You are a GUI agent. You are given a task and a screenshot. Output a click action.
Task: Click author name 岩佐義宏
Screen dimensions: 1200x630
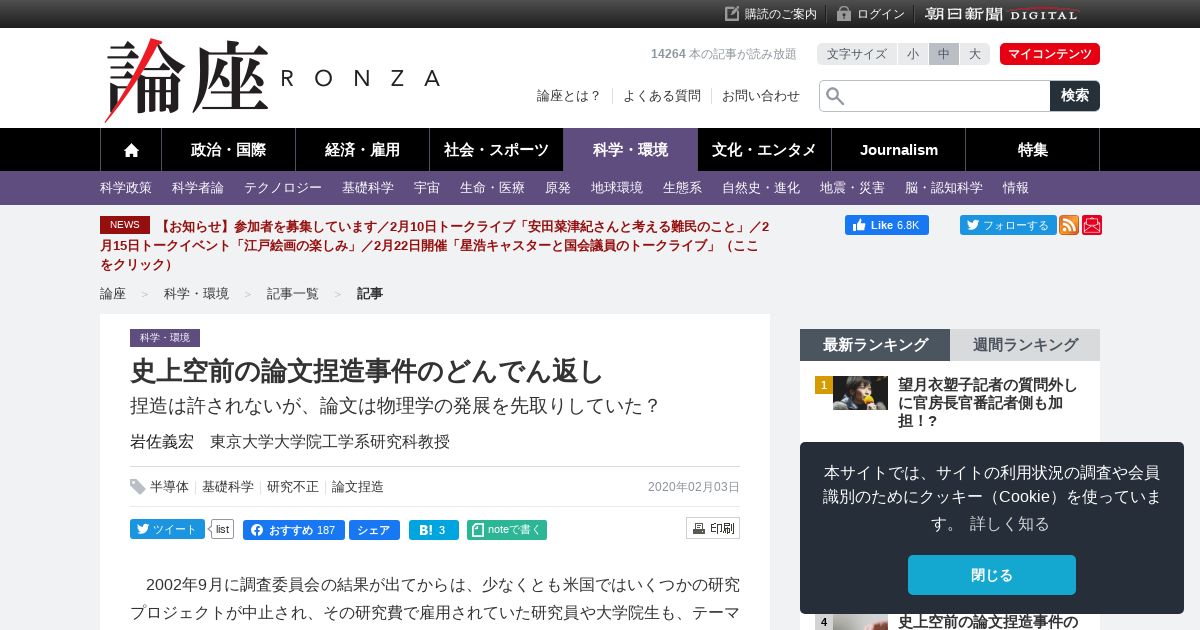(x=162, y=442)
